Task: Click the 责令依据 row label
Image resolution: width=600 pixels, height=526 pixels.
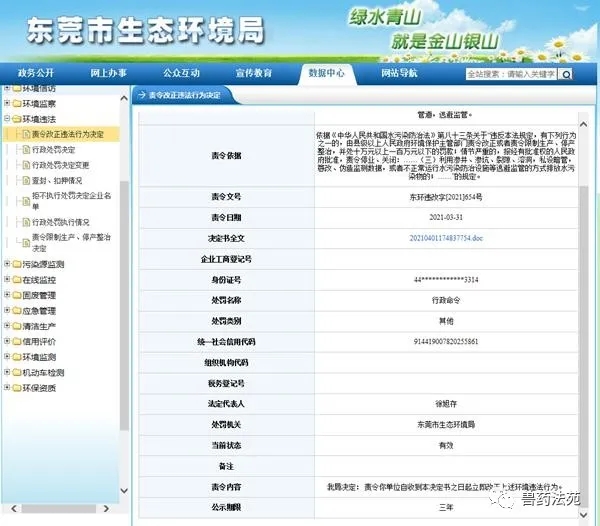Action: pyautogui.click(x=226, y=156)
